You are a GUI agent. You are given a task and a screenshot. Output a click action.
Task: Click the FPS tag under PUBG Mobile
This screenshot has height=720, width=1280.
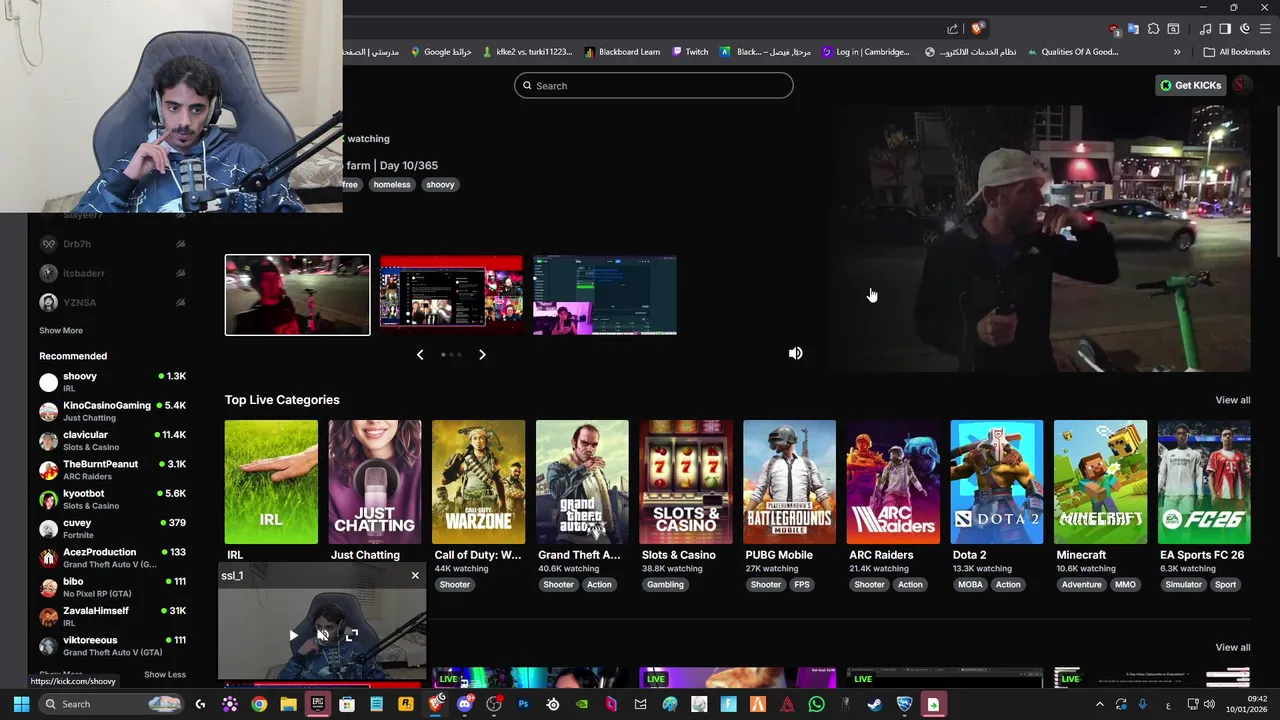pos(802,584)
